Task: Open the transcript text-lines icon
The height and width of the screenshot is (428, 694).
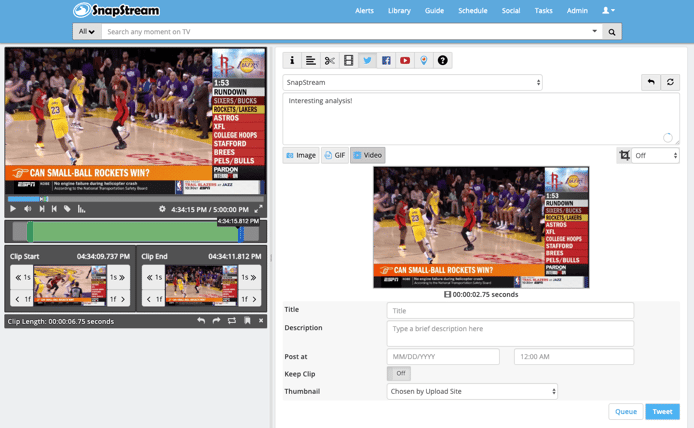Action: point(311,61)
